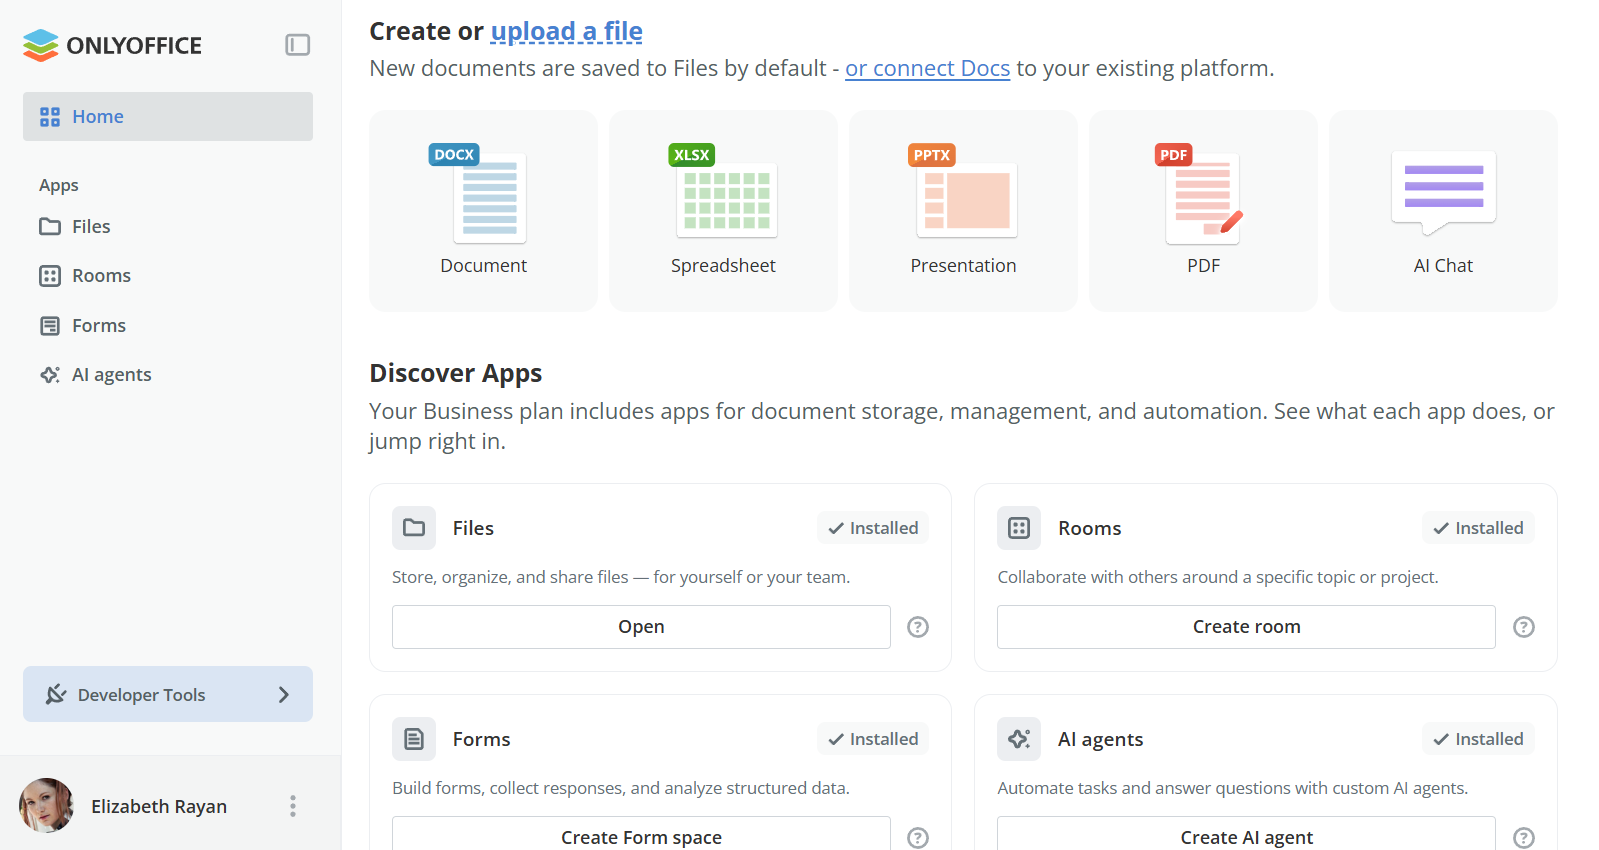The height and width of the screenshot is (850, 1599).
Task: Open help icon beside Create AI agent
Action: coord(1523,838)
